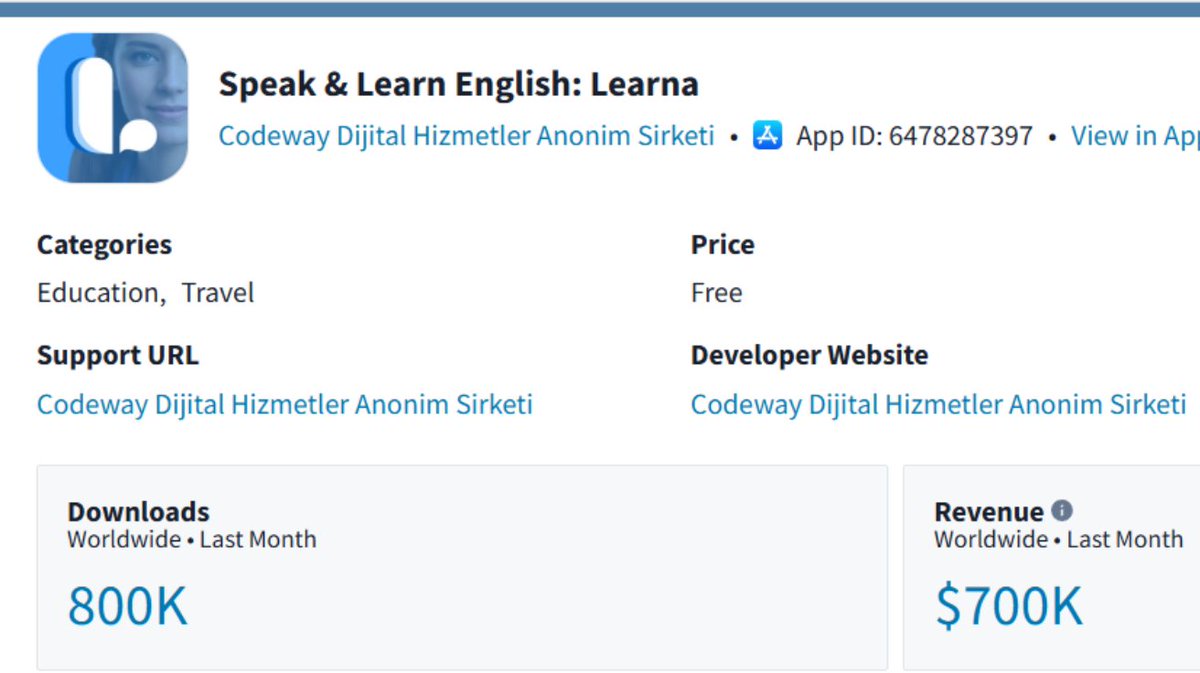Click the Revenue card heading

tap(989, 512)
